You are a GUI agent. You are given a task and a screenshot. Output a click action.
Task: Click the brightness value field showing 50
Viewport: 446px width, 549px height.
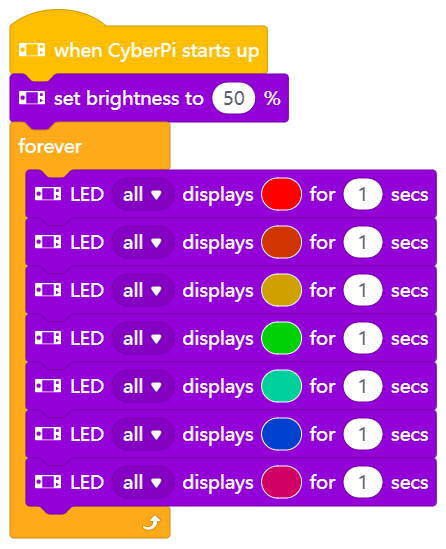click(234, 98)
